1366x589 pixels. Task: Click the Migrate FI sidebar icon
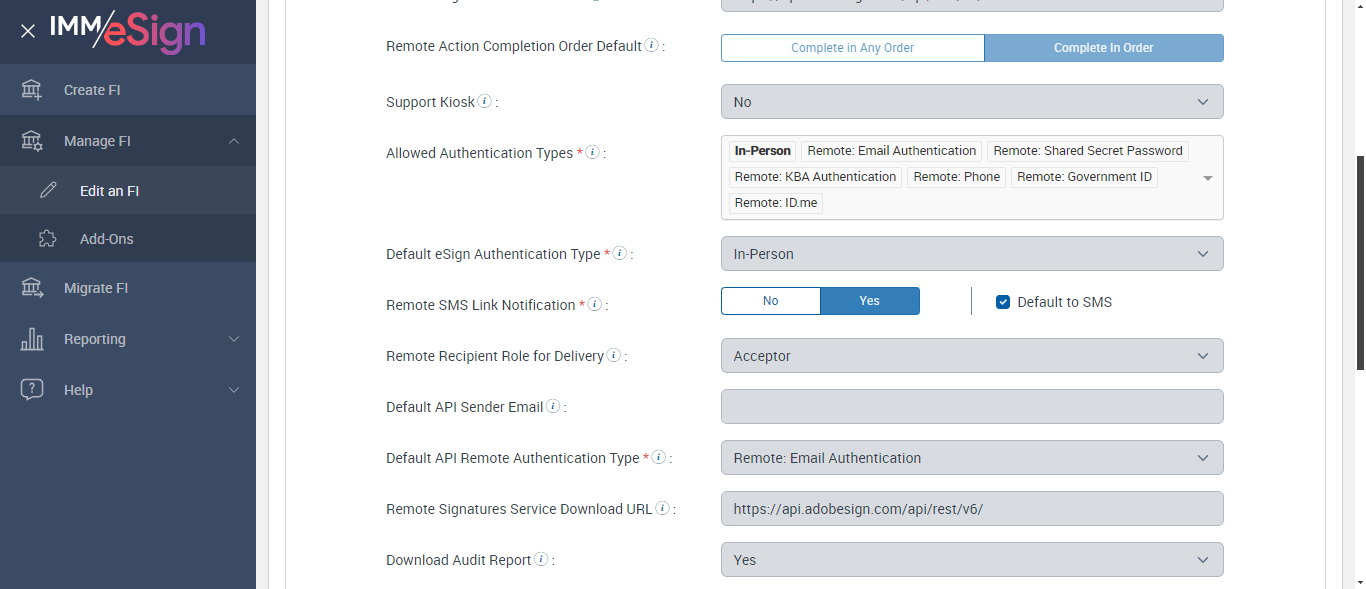(x=32, y=288)
